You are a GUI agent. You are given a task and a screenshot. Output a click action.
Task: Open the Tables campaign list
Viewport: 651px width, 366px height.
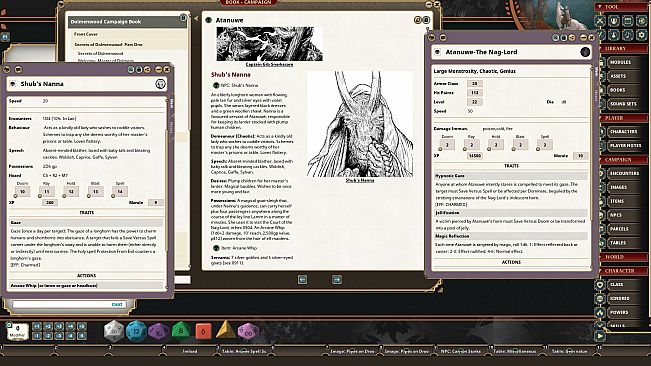coord(626,243)
